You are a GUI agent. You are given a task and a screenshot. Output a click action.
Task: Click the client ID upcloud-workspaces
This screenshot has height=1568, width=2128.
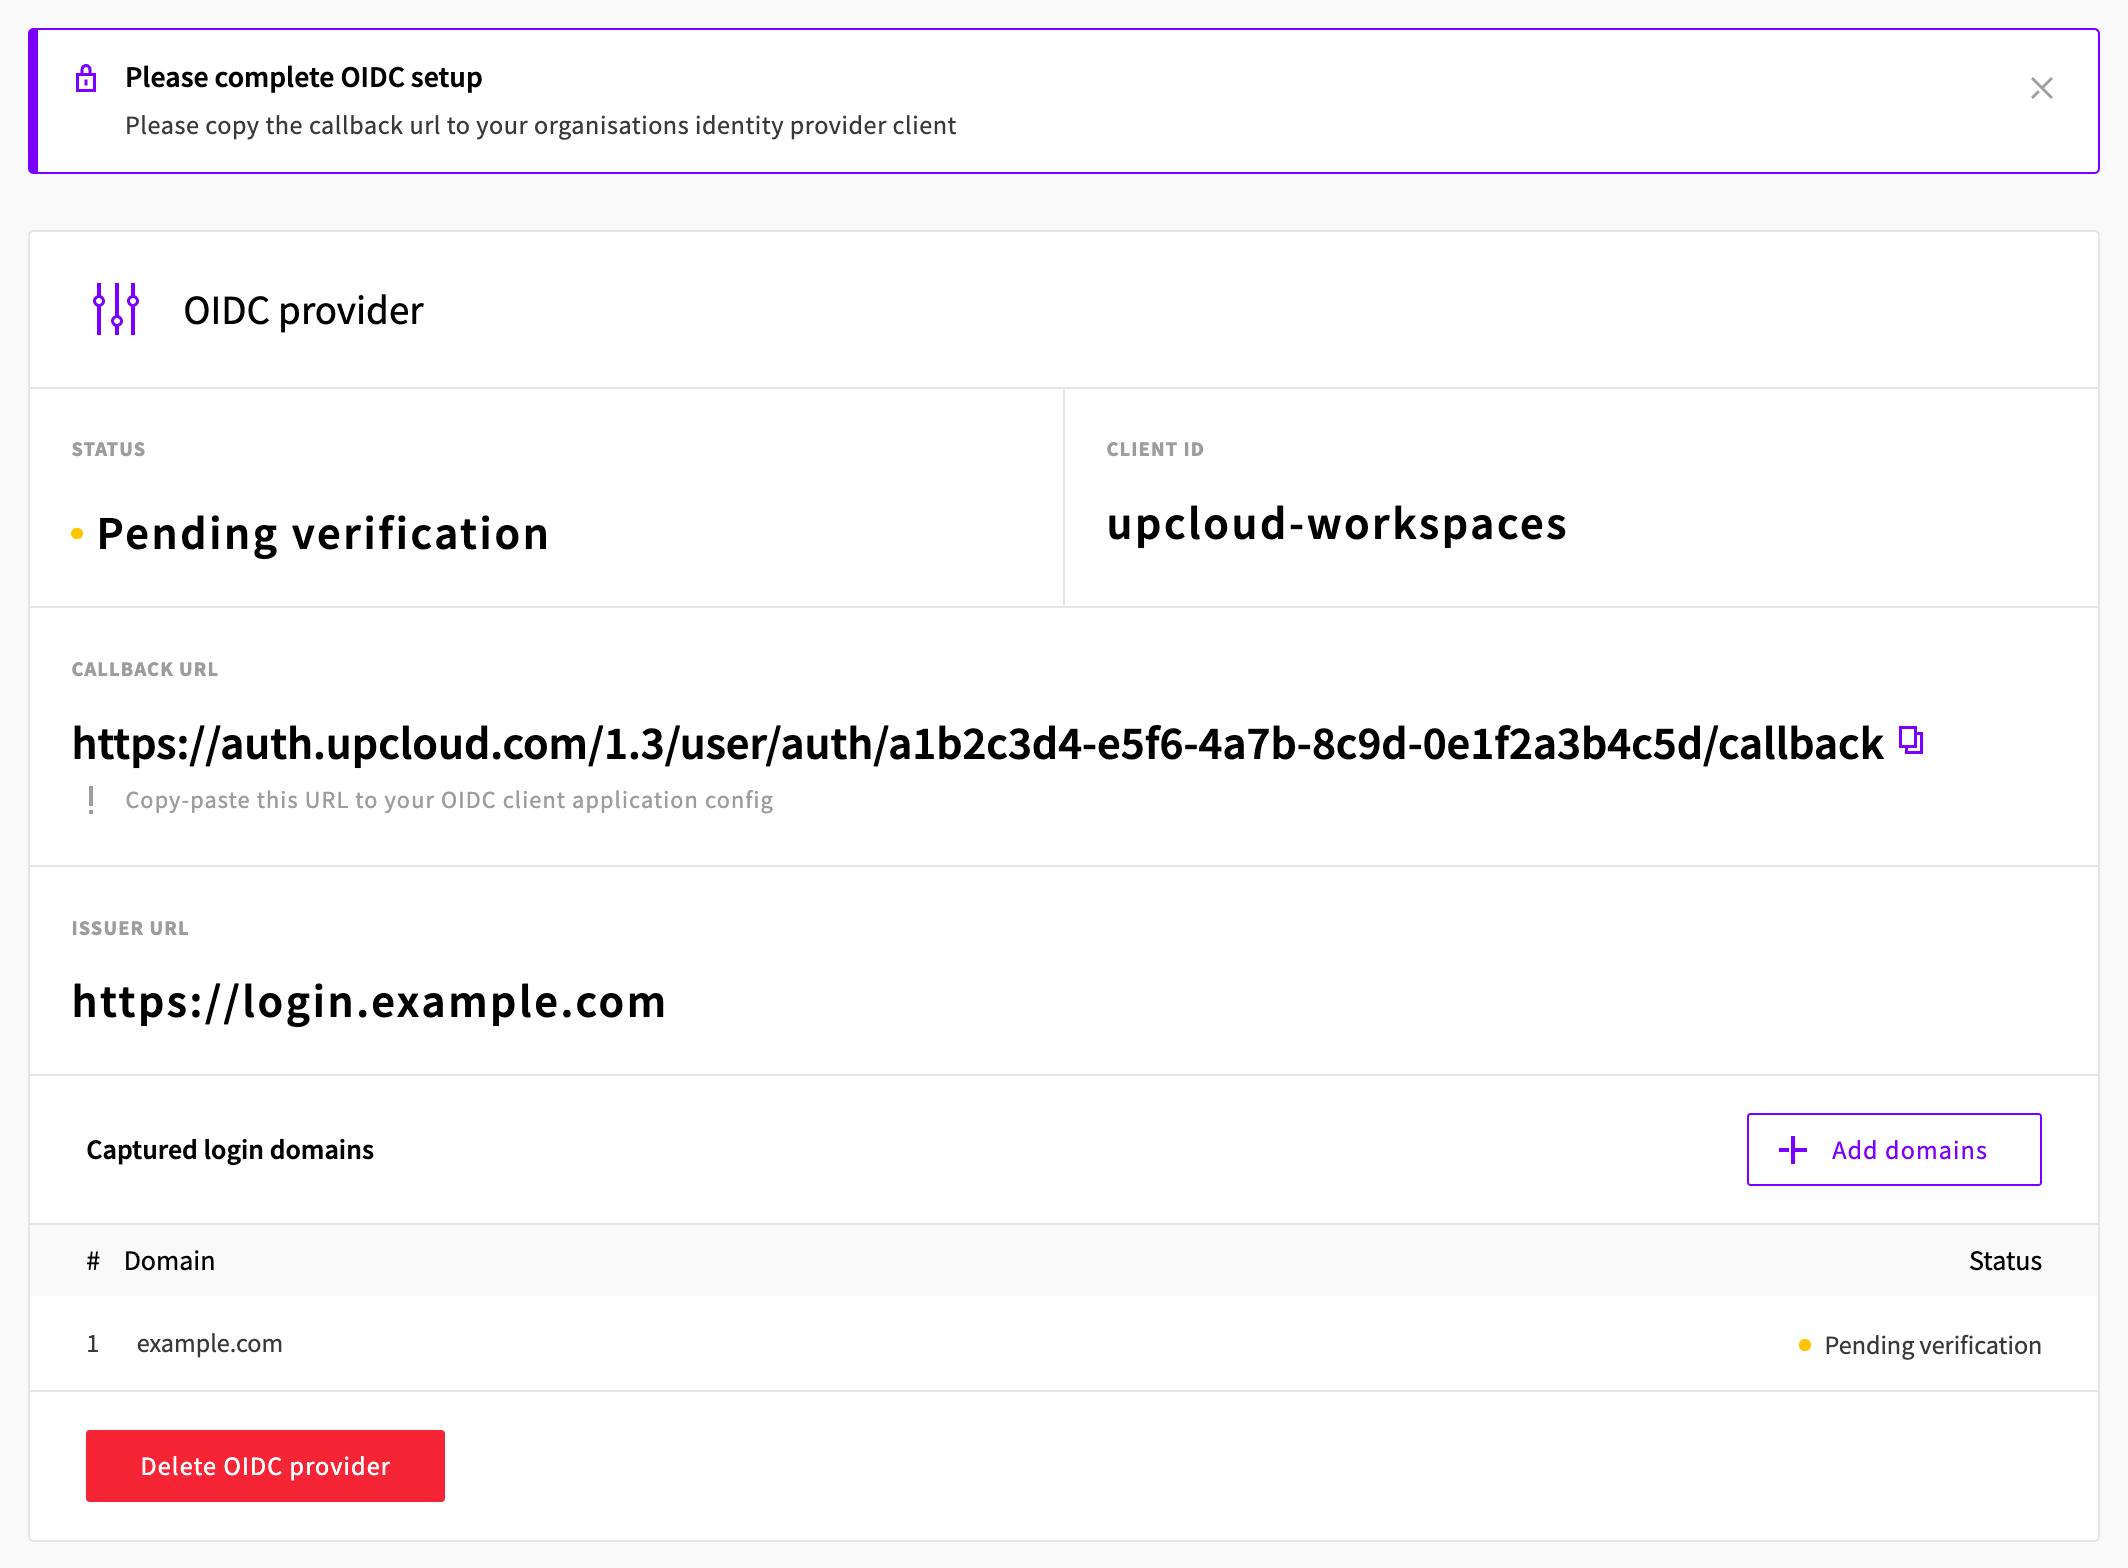[1337, 524]
